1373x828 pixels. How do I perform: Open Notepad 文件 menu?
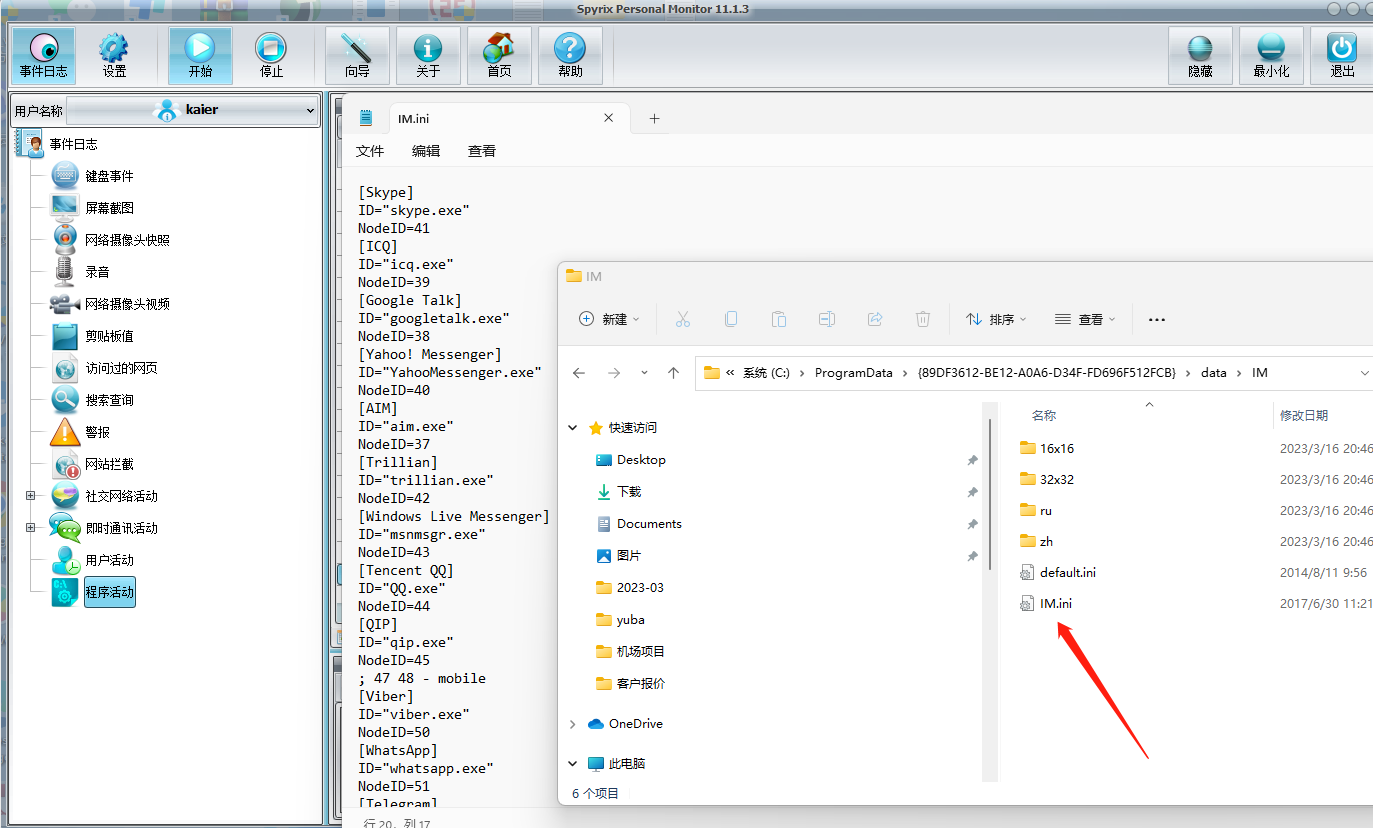pos(370,151)
